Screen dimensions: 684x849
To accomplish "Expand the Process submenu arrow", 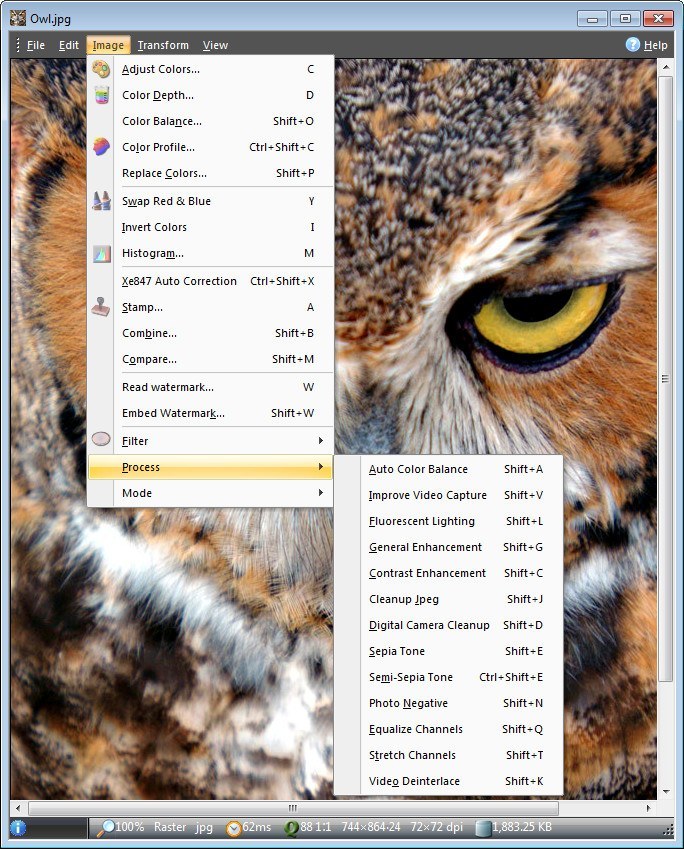I will tap(321, 467).
